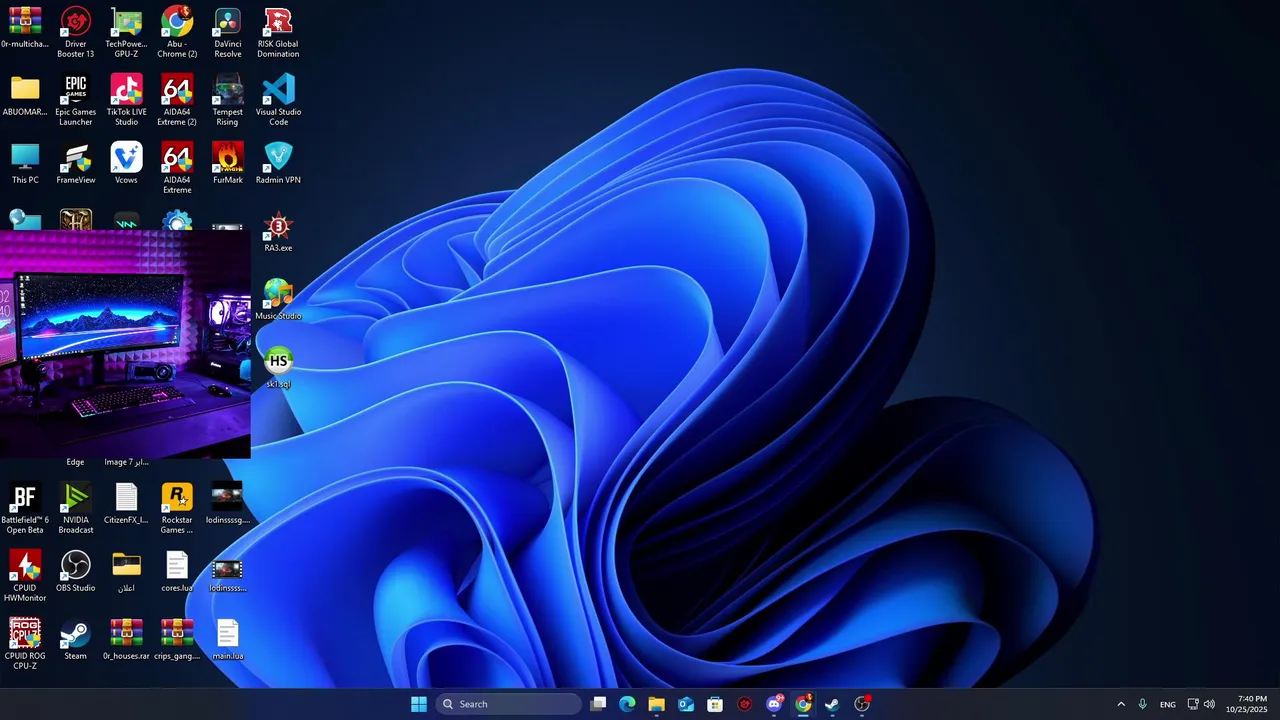Open Outlook from taskbar

(x=686, y=704)
